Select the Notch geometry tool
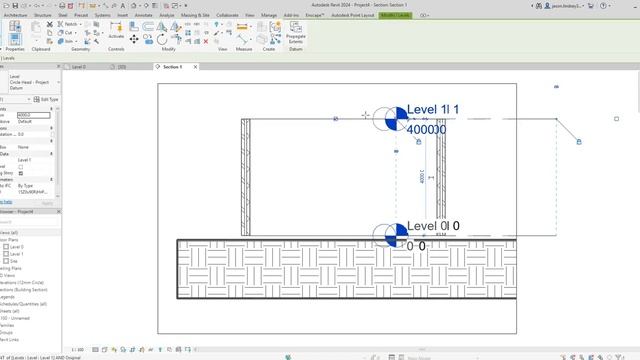Image resolution: width=640 pixels, height=360 pixels. tap(69, 24)
